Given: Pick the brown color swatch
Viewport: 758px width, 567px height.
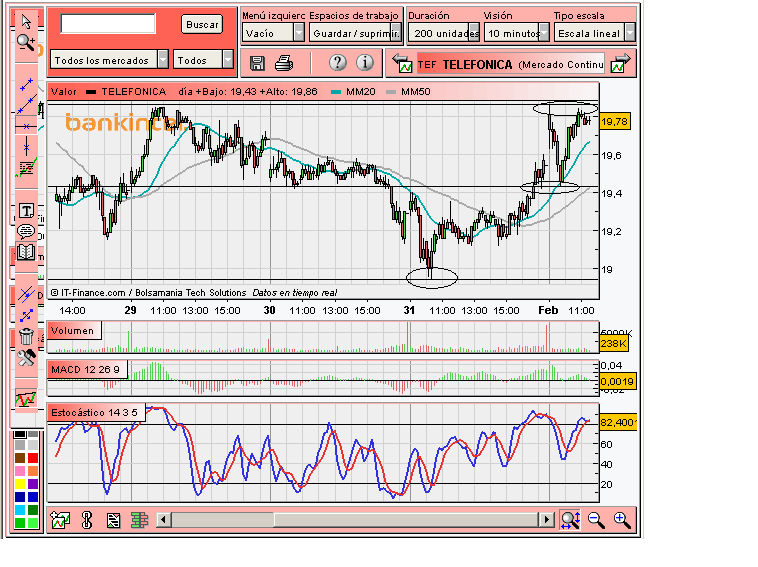Looking at the screenshot, I should pyautogui.click(x=20, y=458).
